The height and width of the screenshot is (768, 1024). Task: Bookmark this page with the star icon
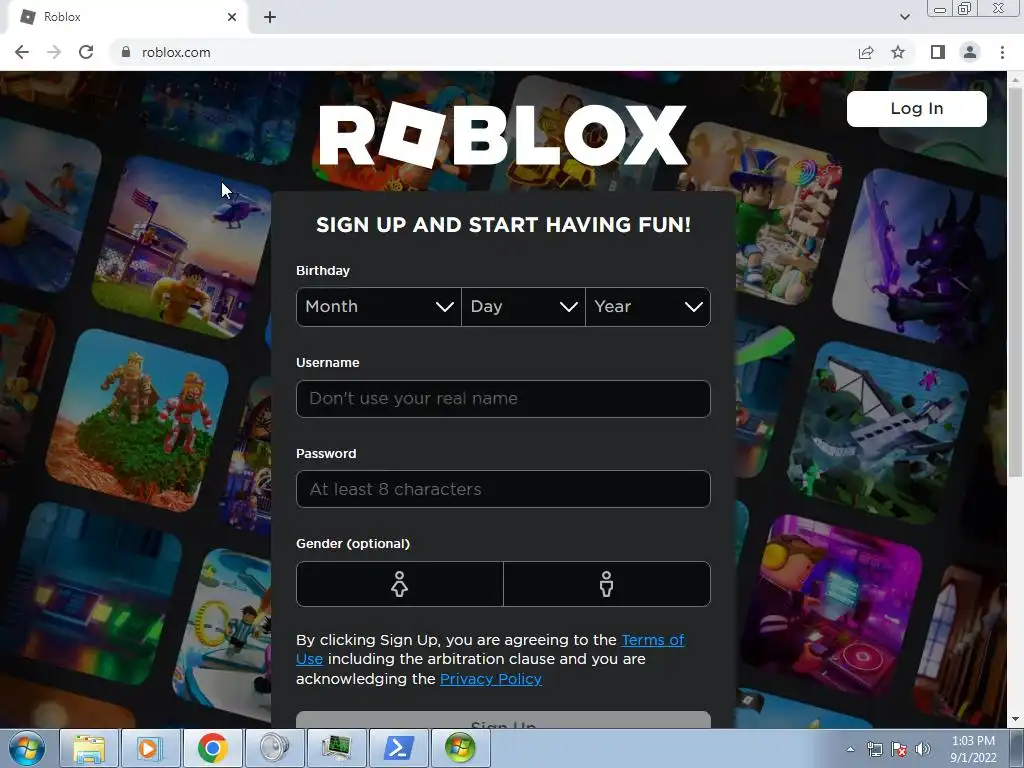[898, 52]
